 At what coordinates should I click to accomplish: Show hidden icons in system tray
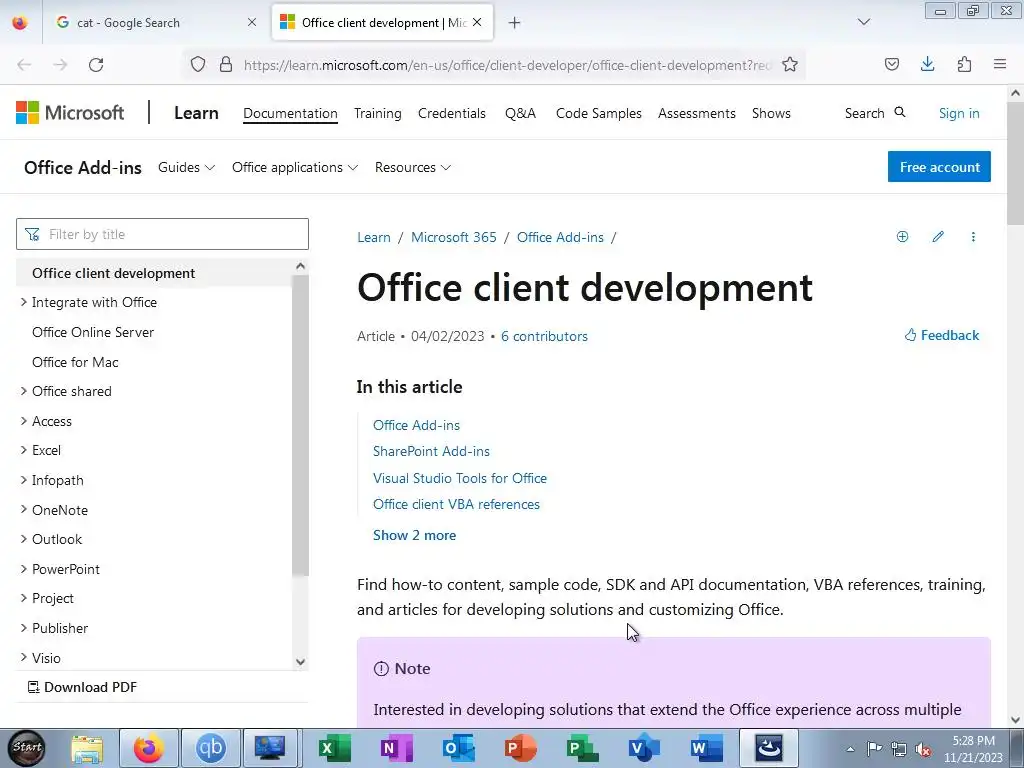click(850, 749)
